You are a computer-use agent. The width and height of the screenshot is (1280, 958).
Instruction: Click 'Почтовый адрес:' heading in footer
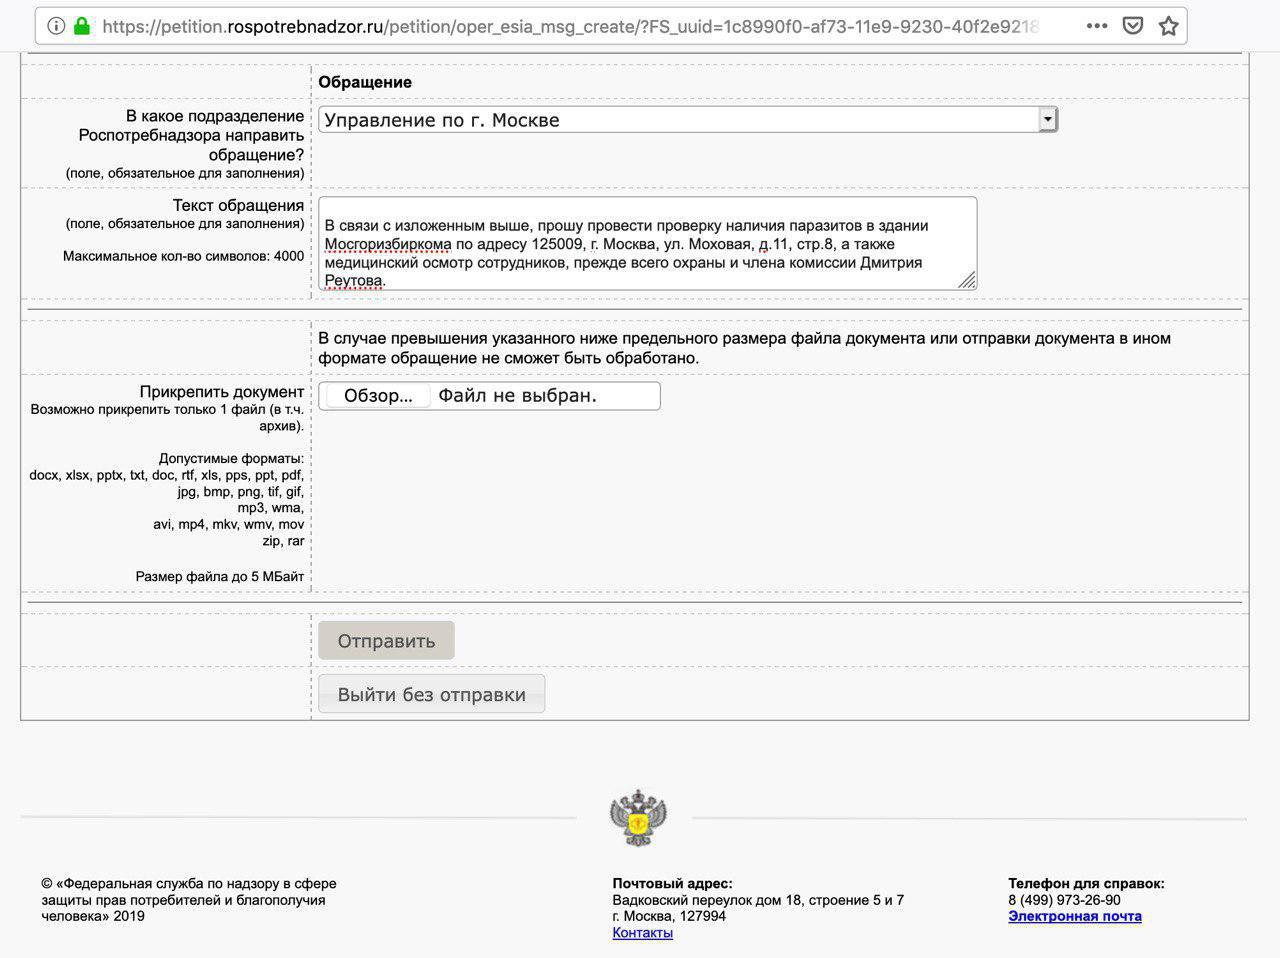[672, 883]
